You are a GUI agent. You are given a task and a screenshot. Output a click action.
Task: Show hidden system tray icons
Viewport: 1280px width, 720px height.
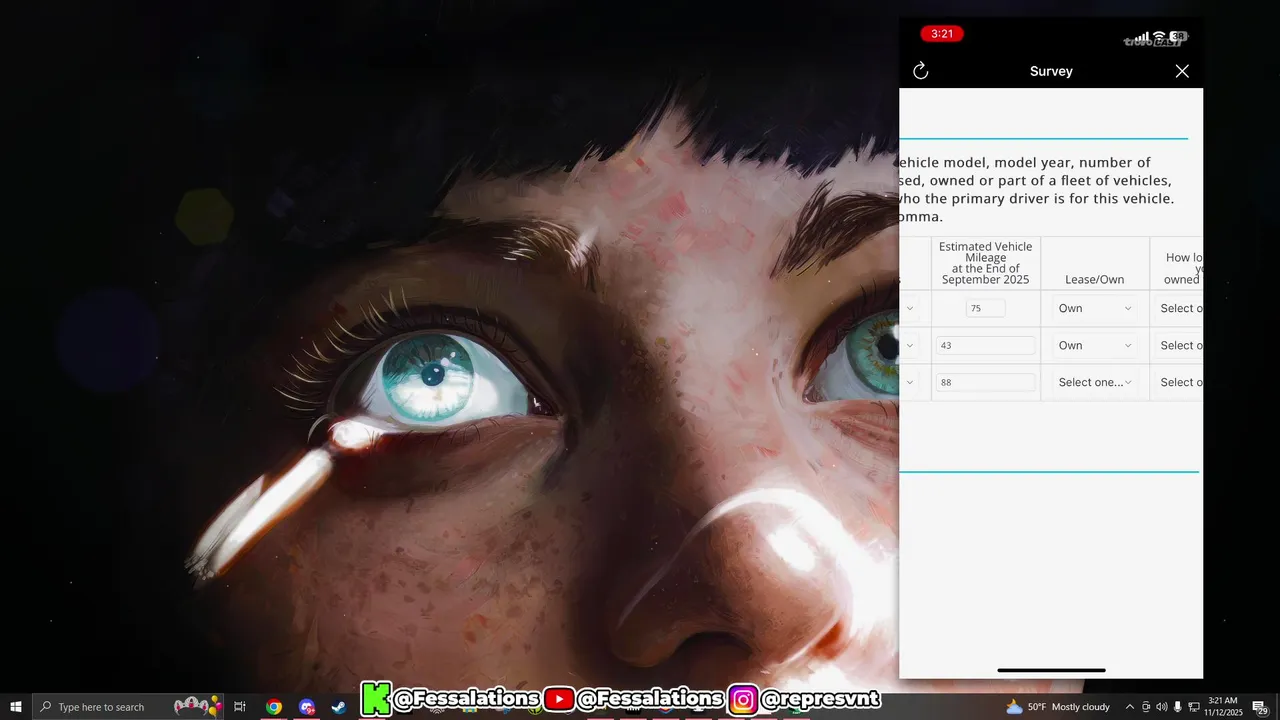coord(1130,706)
